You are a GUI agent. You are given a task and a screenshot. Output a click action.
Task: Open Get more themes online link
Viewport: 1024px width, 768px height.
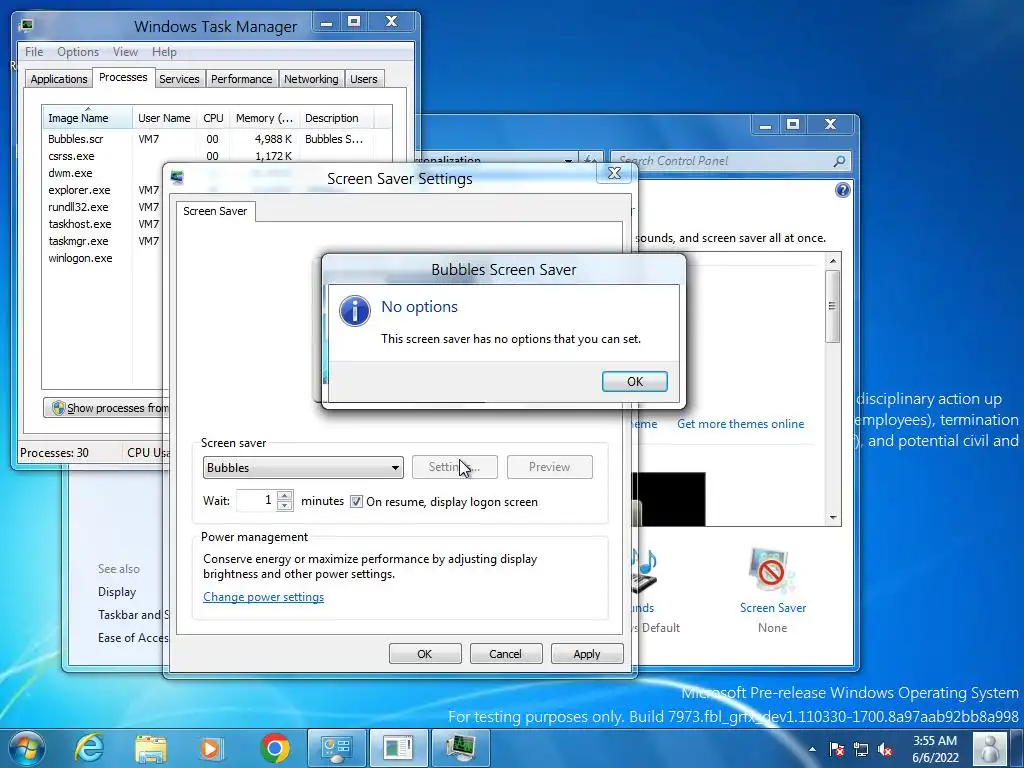pos(741,424)
